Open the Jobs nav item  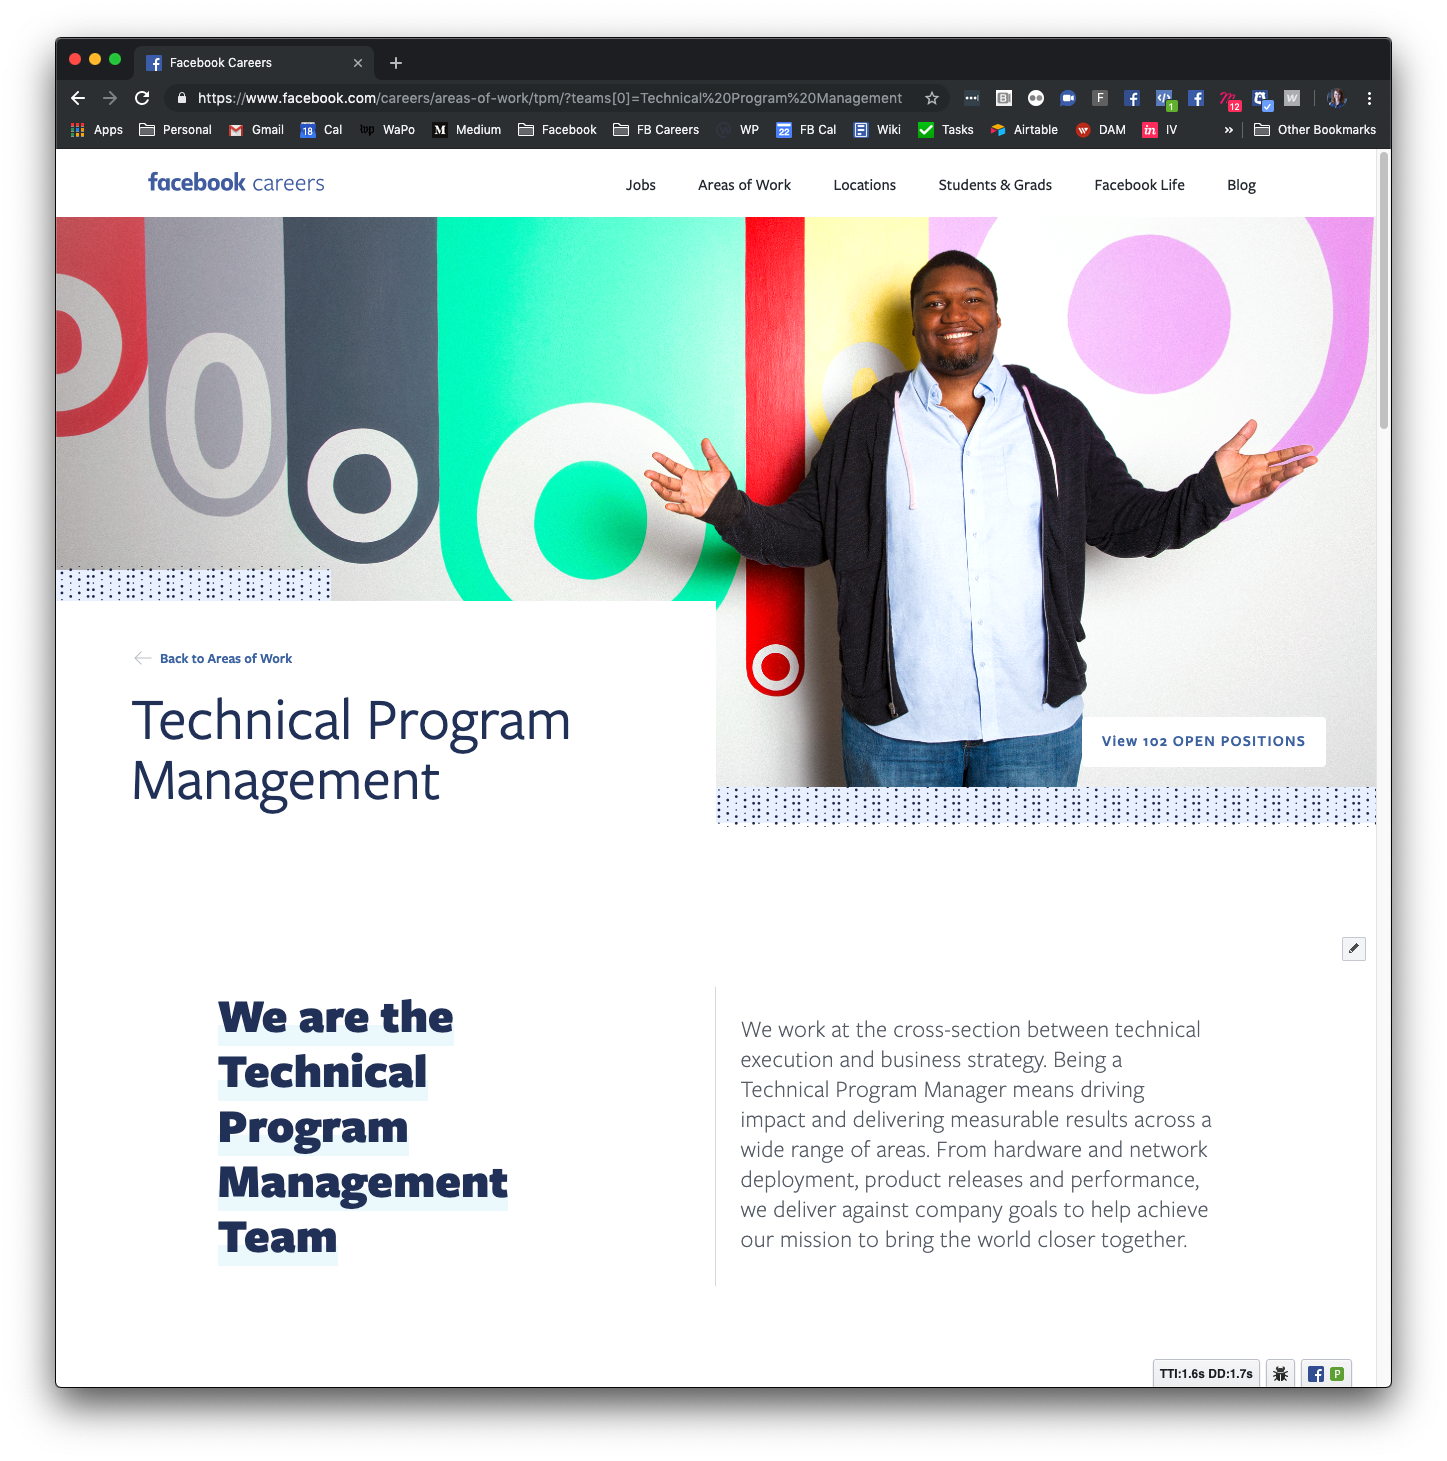[641, 185]
